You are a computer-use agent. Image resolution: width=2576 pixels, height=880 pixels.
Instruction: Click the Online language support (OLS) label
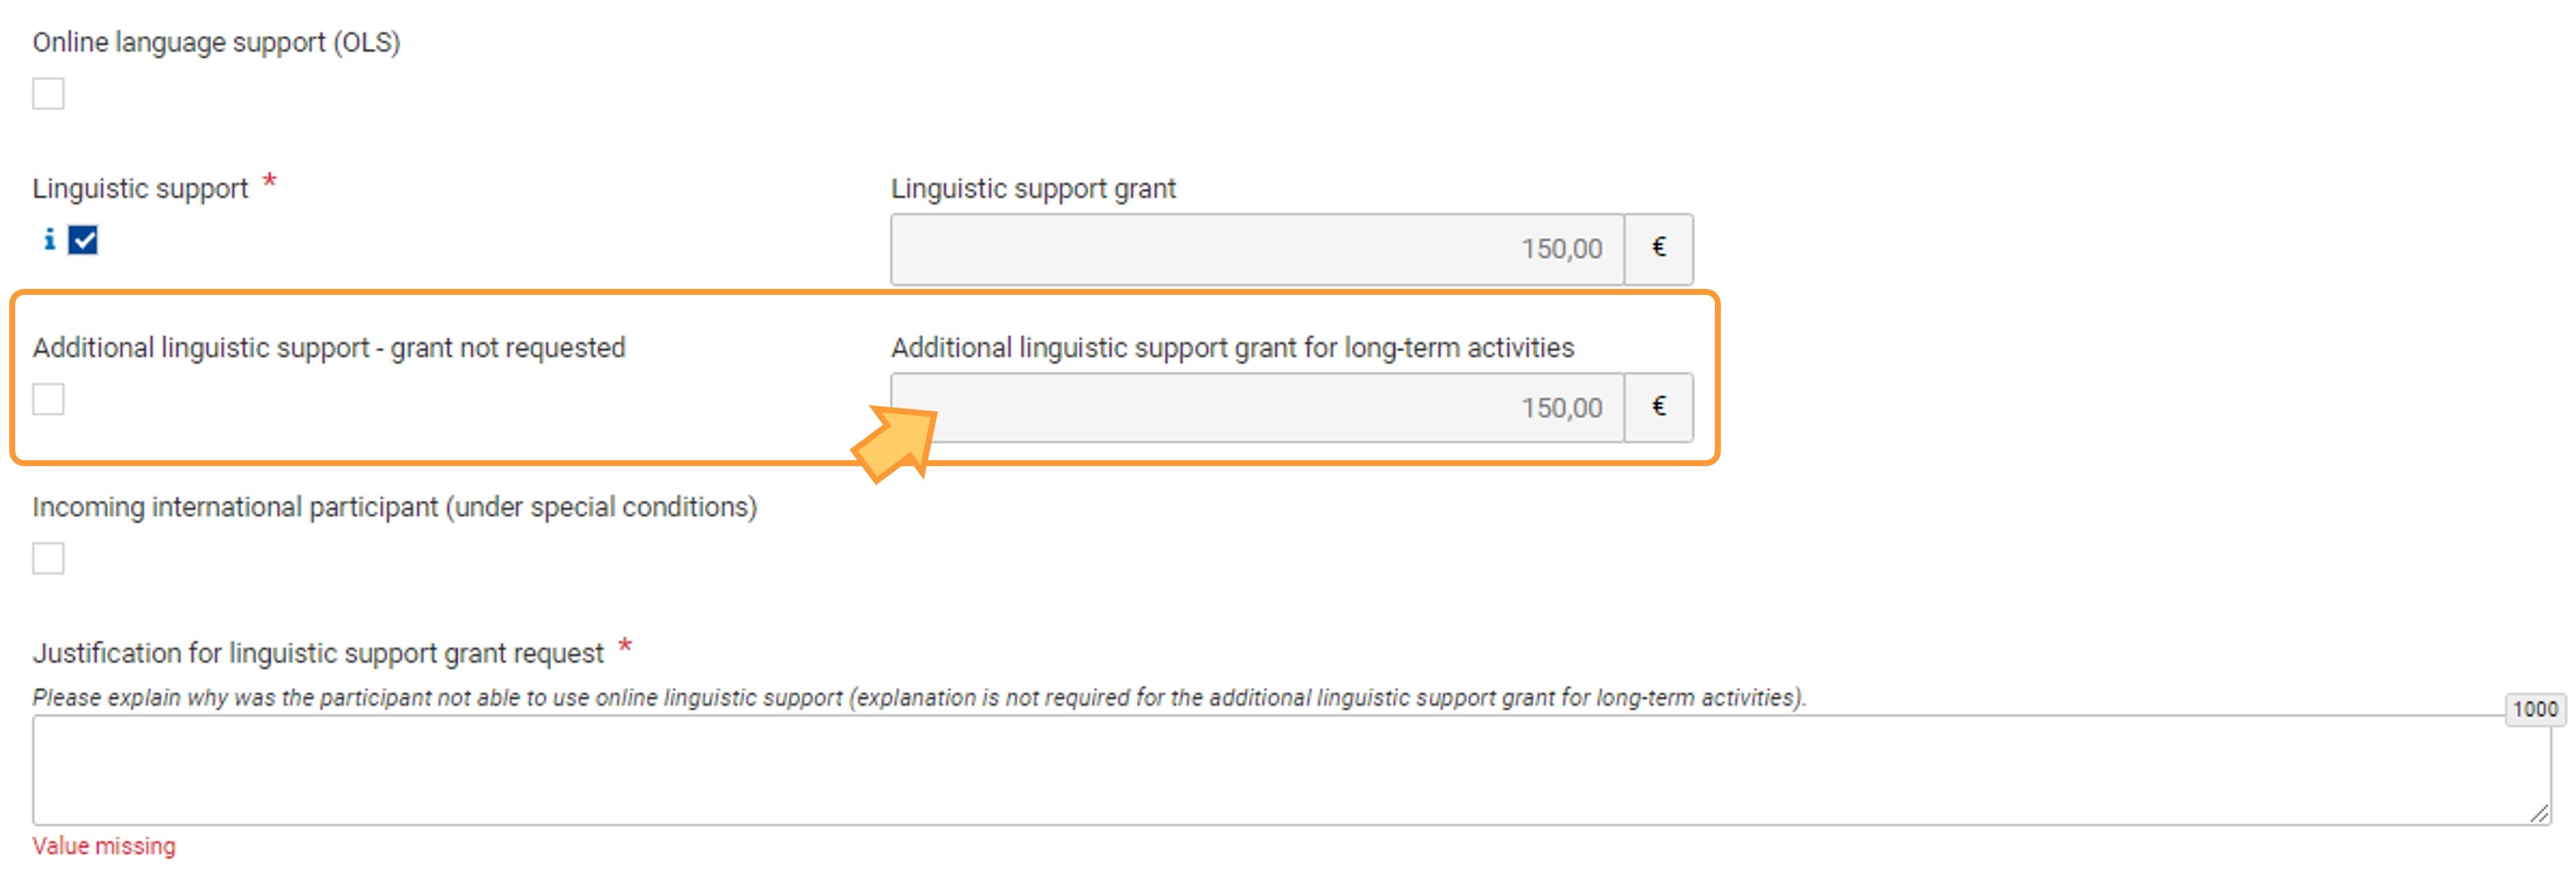pos(216,43)
